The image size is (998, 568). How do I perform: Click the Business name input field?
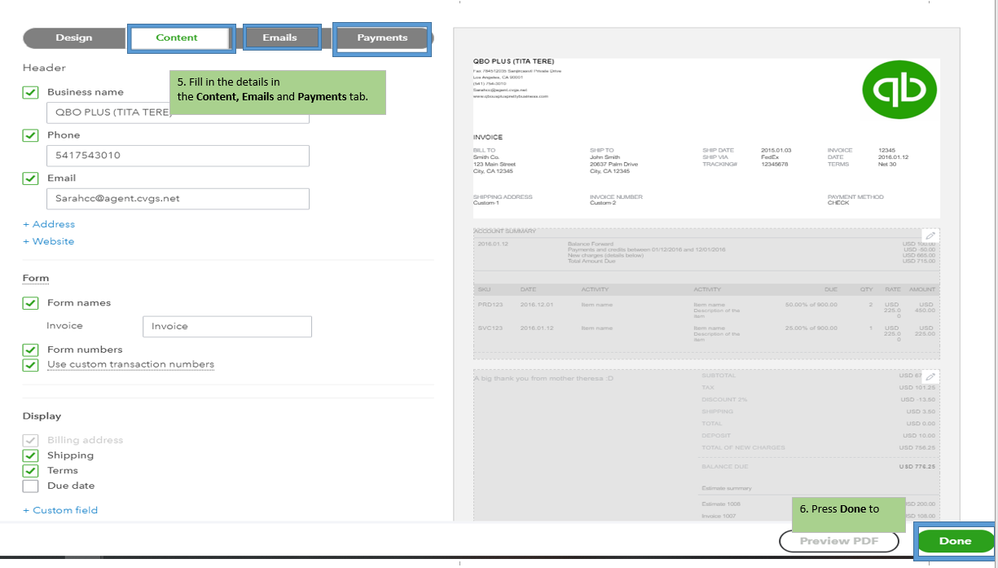tap(178, 113)
